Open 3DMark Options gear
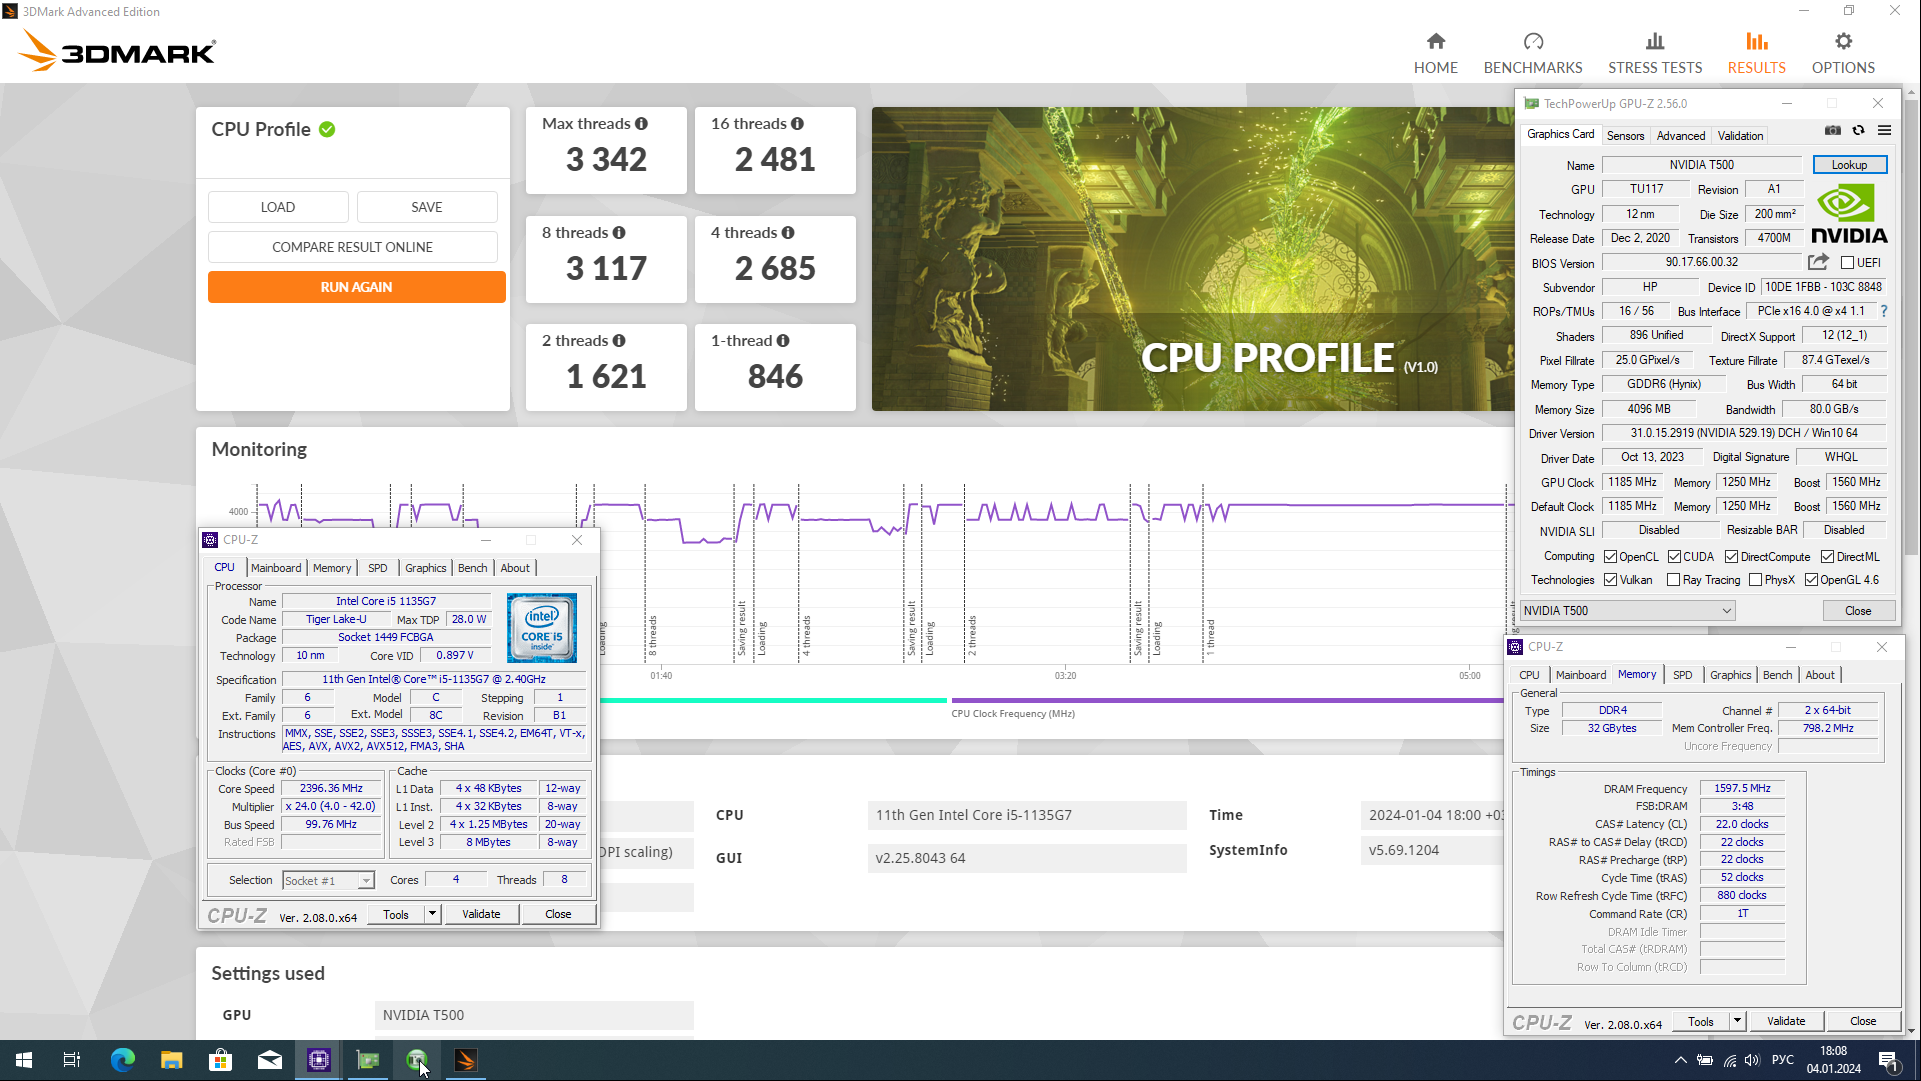The image size is (1921, 1081). click(1842, 54)
